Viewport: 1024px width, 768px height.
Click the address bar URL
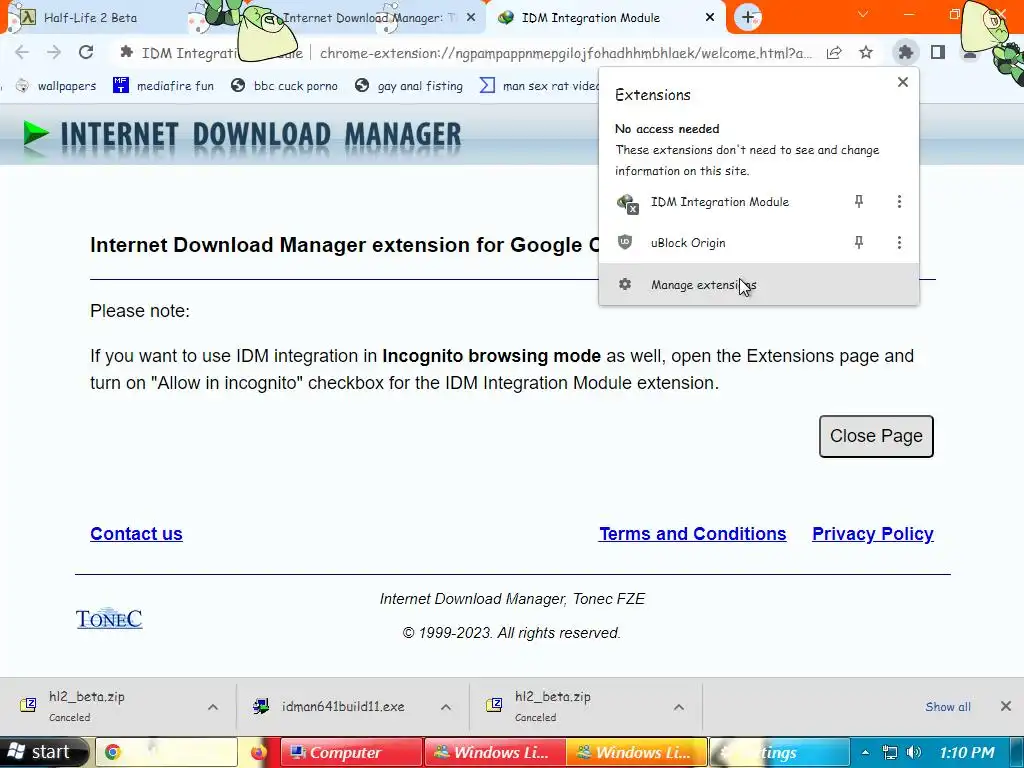(566, 53)
